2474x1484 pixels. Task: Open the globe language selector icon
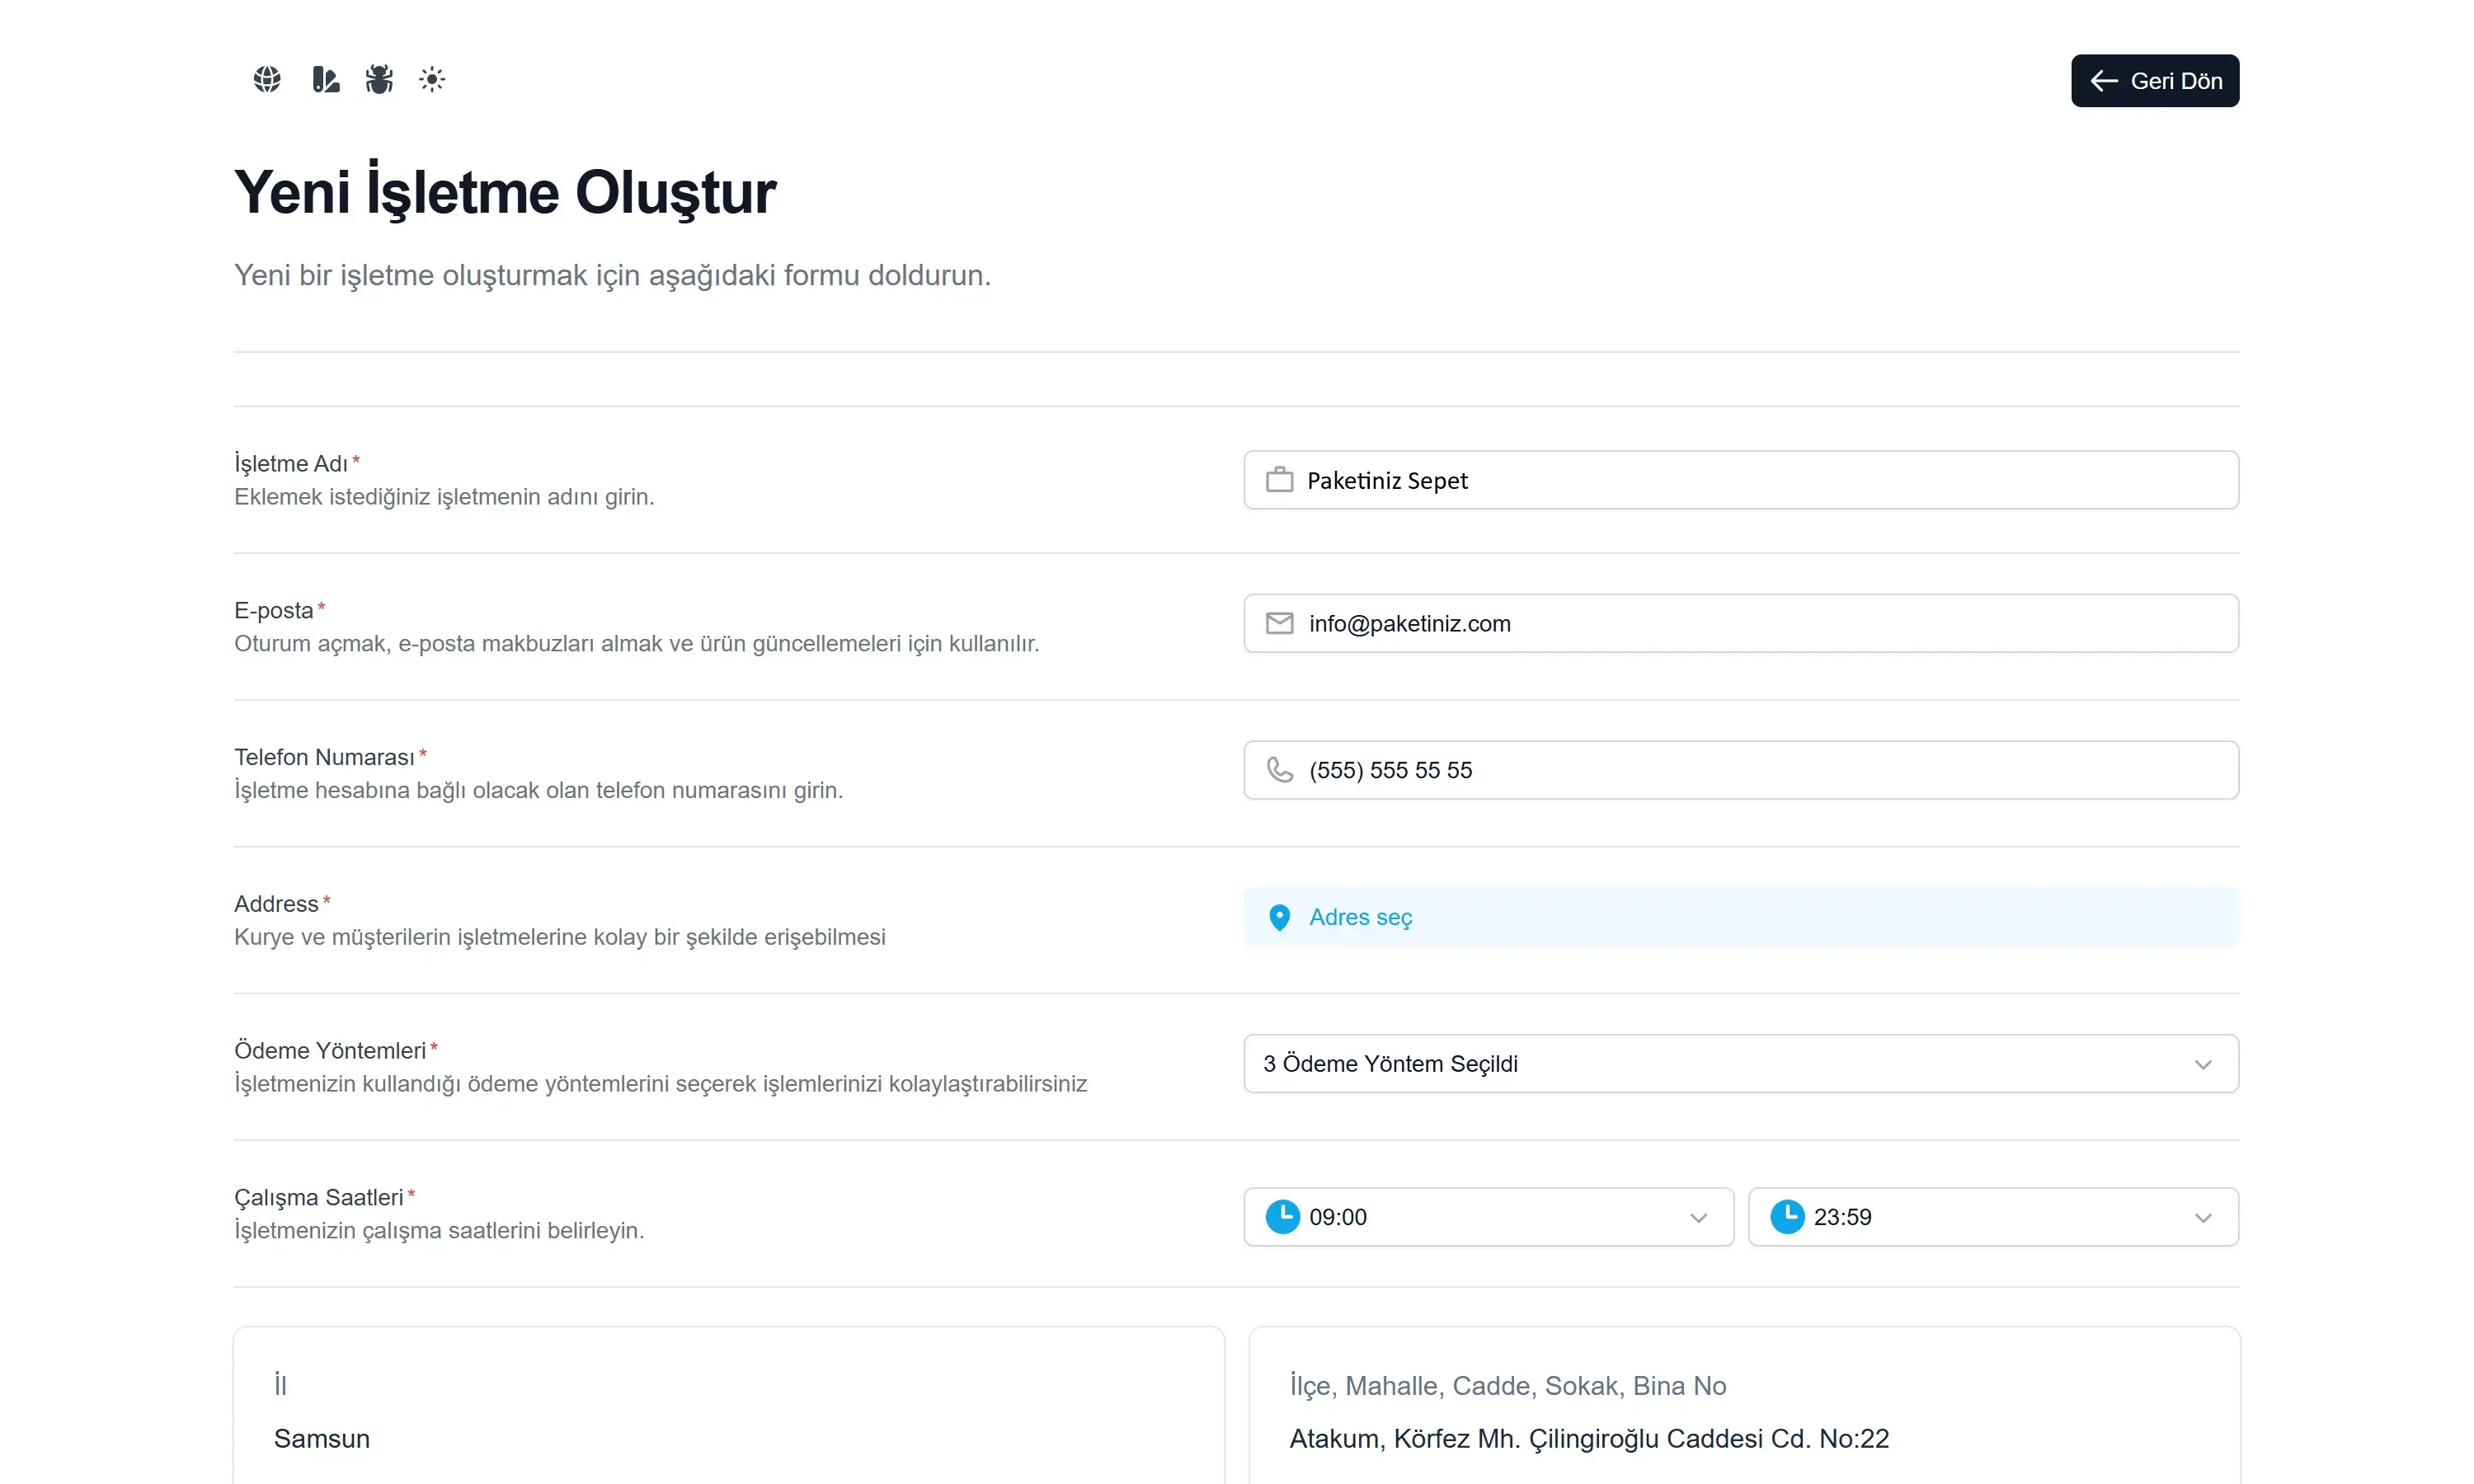tap(267, 79)
